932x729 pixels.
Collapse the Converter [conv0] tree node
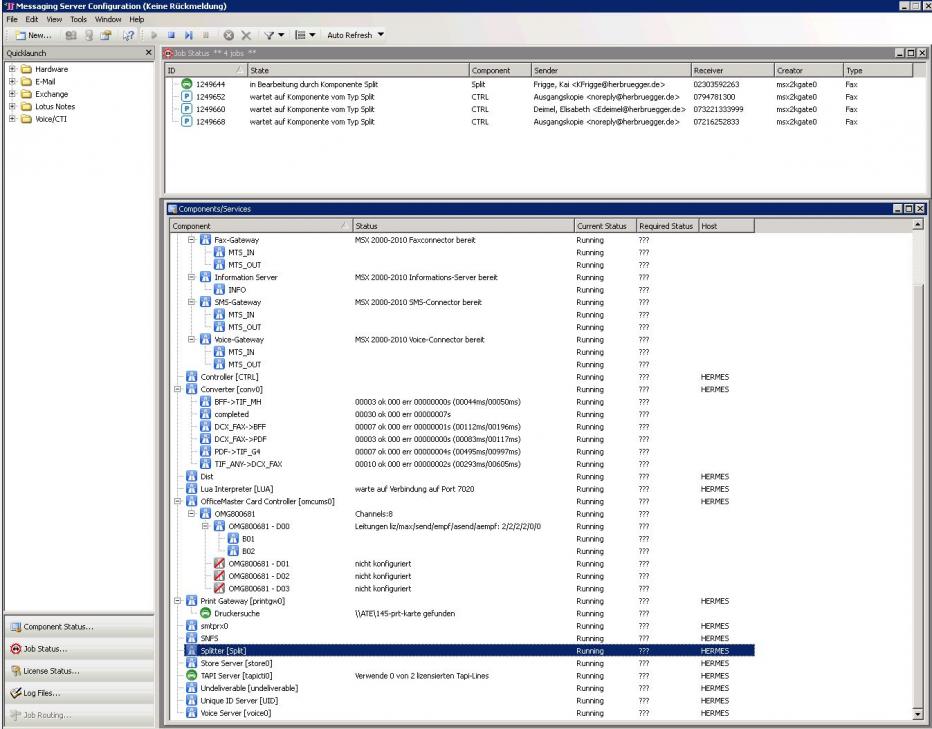click(177, 389)
